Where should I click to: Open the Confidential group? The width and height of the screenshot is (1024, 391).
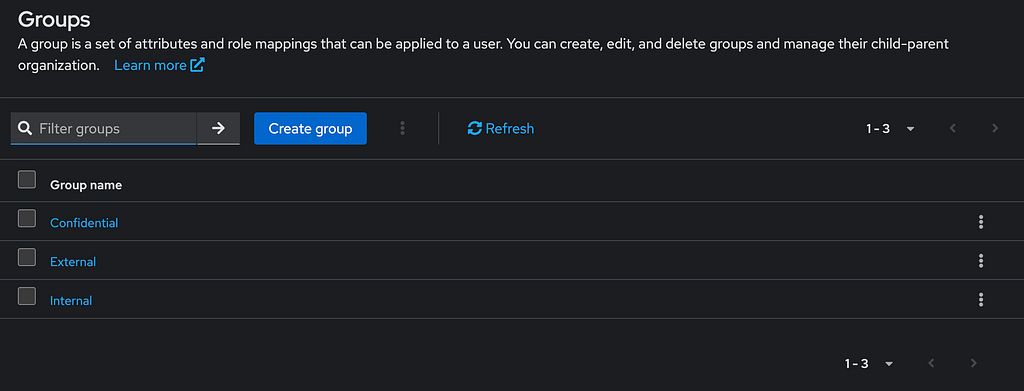click(x=84, y=223)
